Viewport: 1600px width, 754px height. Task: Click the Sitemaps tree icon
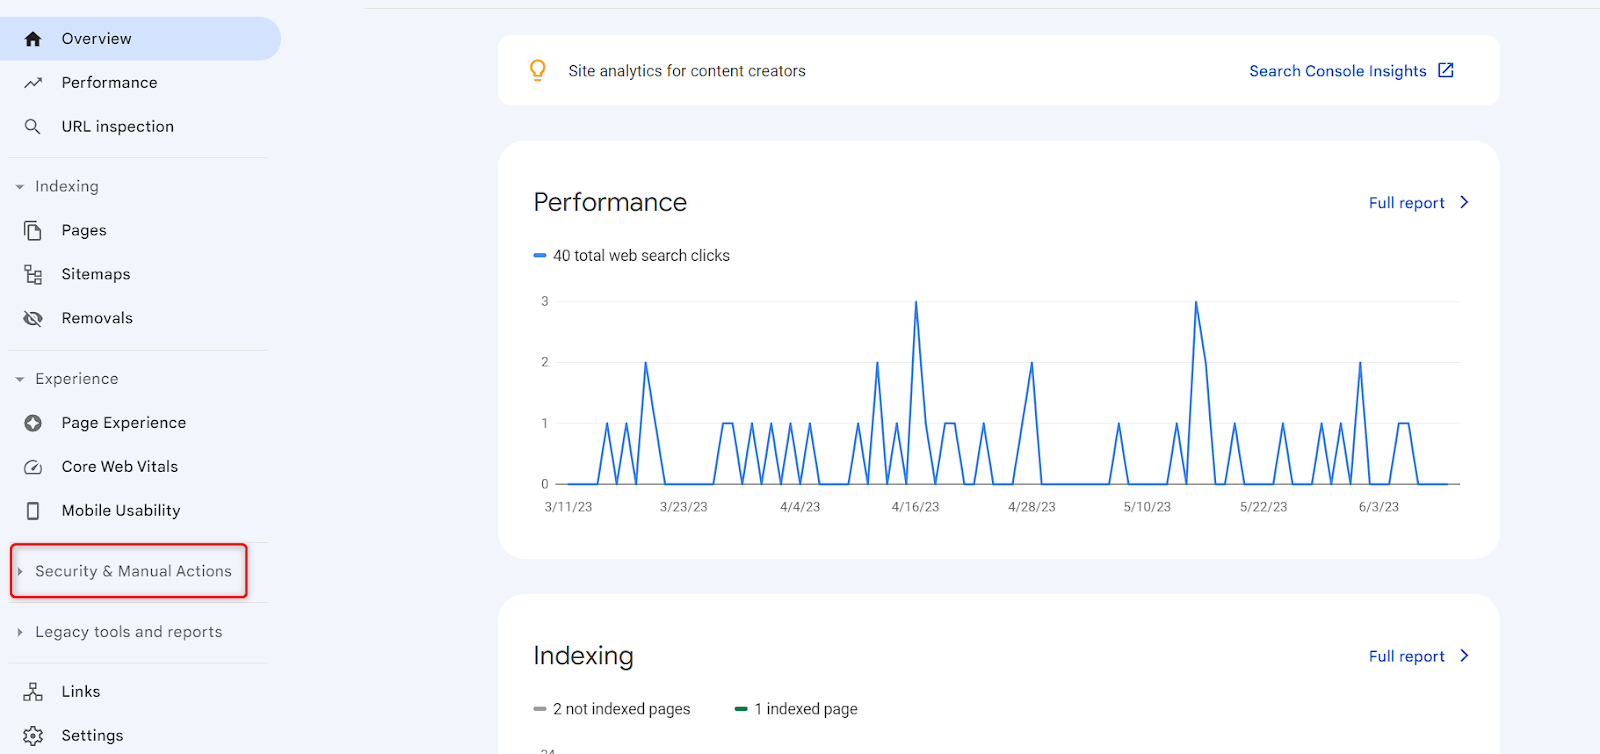tap(33, 275)
